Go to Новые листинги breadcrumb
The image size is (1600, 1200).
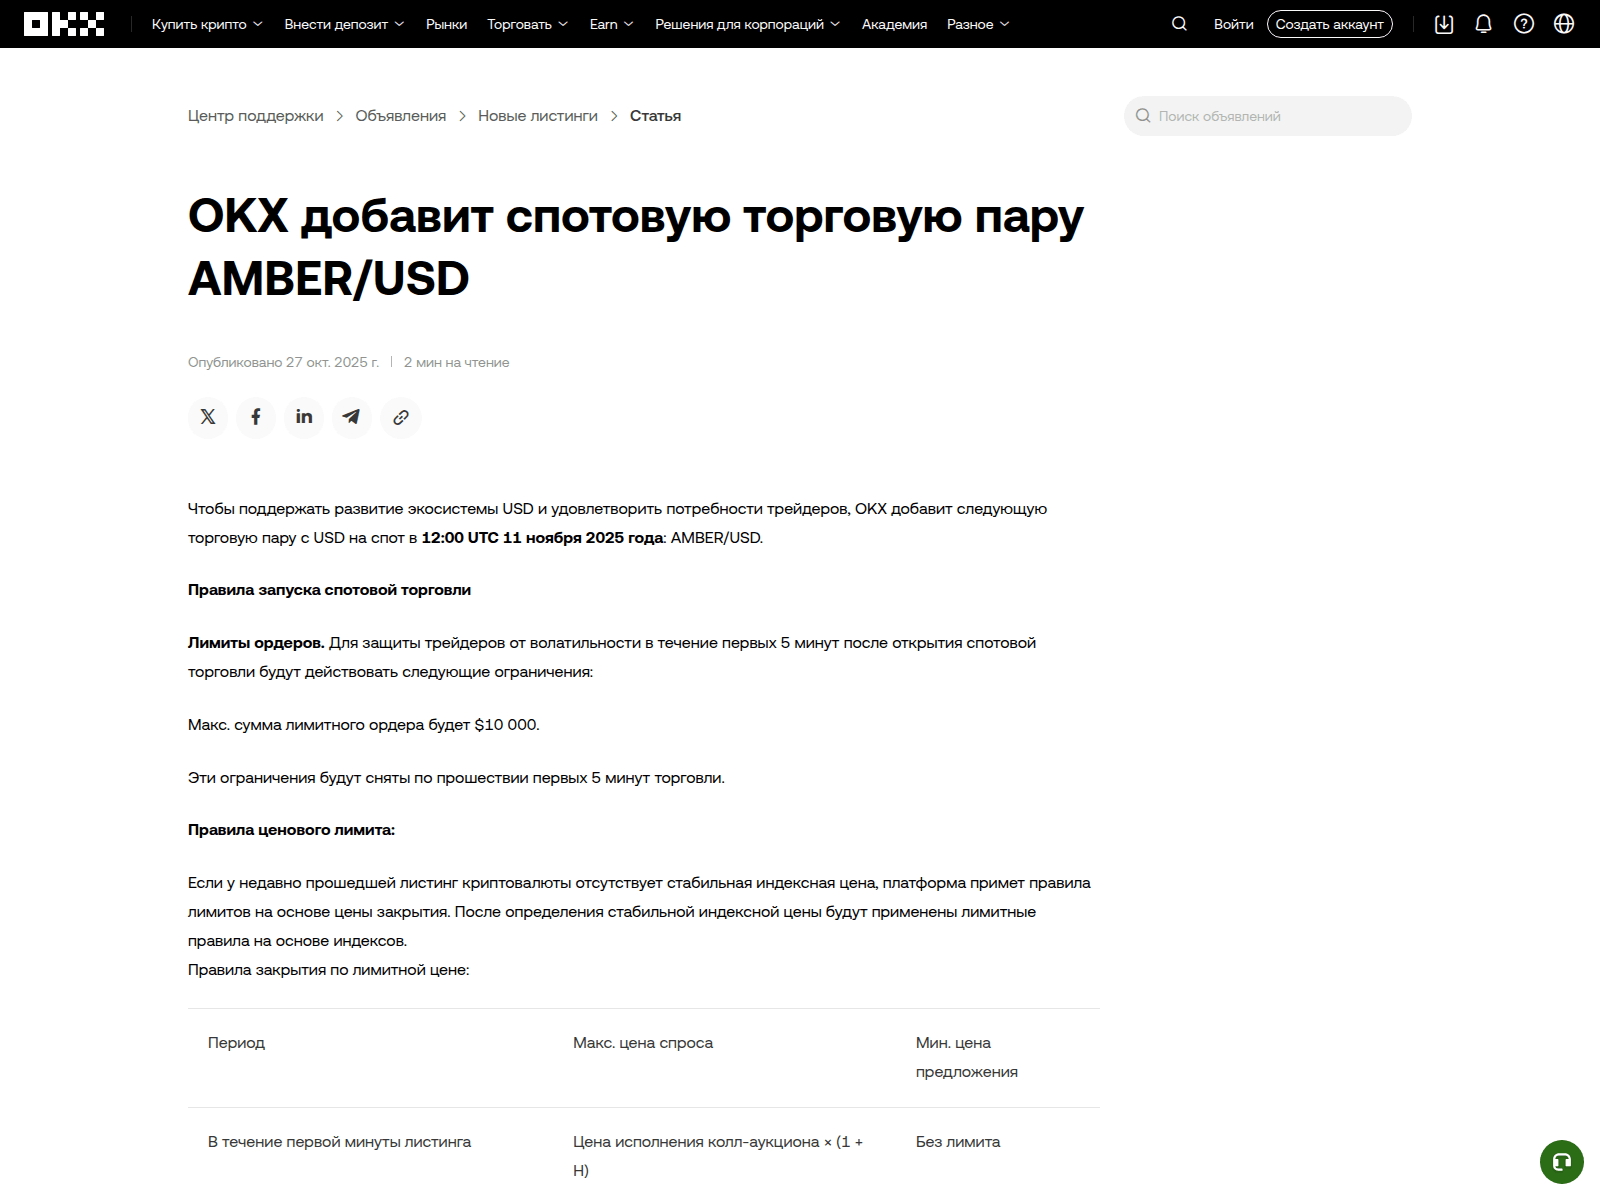click(538, 116)
